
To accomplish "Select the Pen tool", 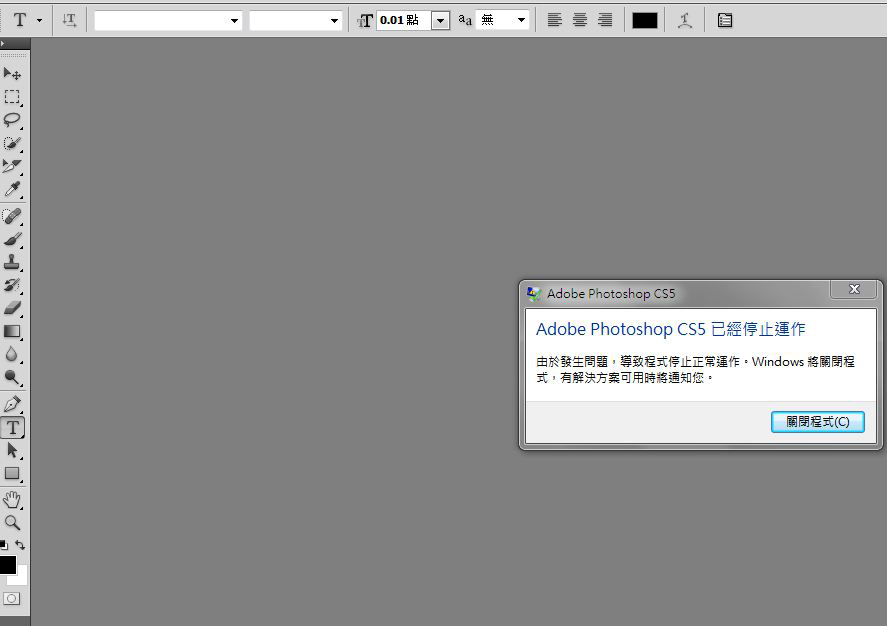I will coord(12,404).
